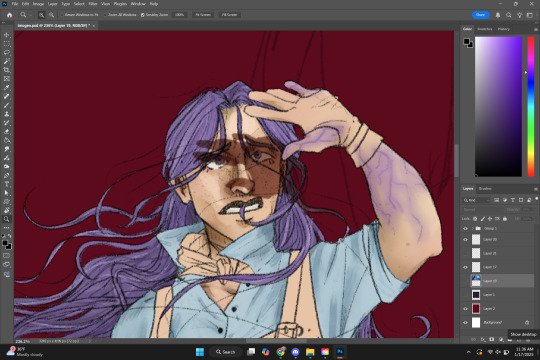
Task: Select the Crop tool
Action: pos(7,70)
